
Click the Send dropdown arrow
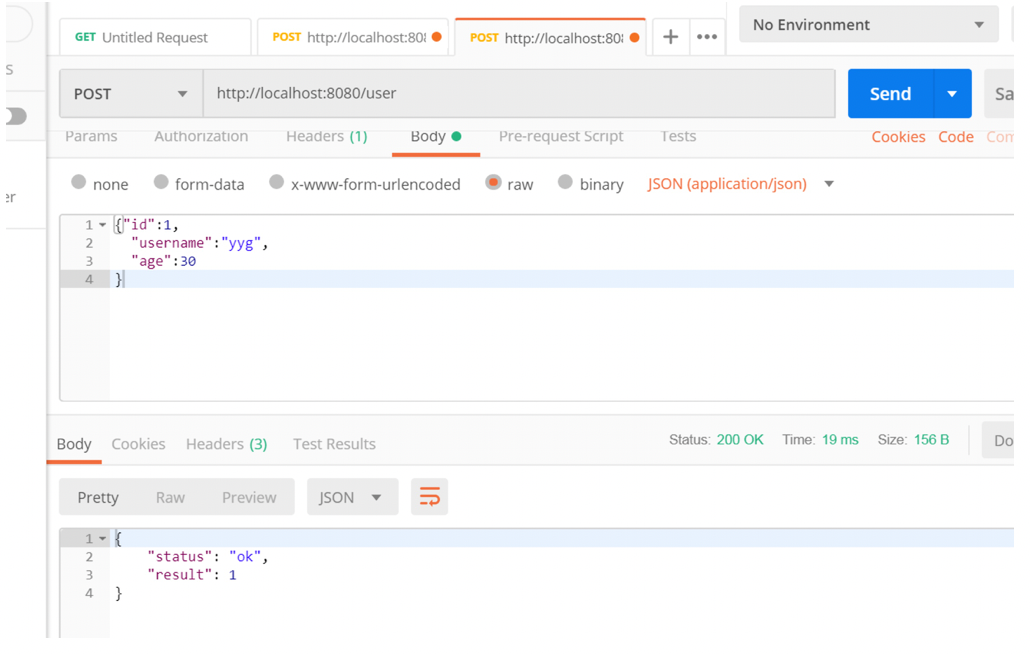coord(952,94)
